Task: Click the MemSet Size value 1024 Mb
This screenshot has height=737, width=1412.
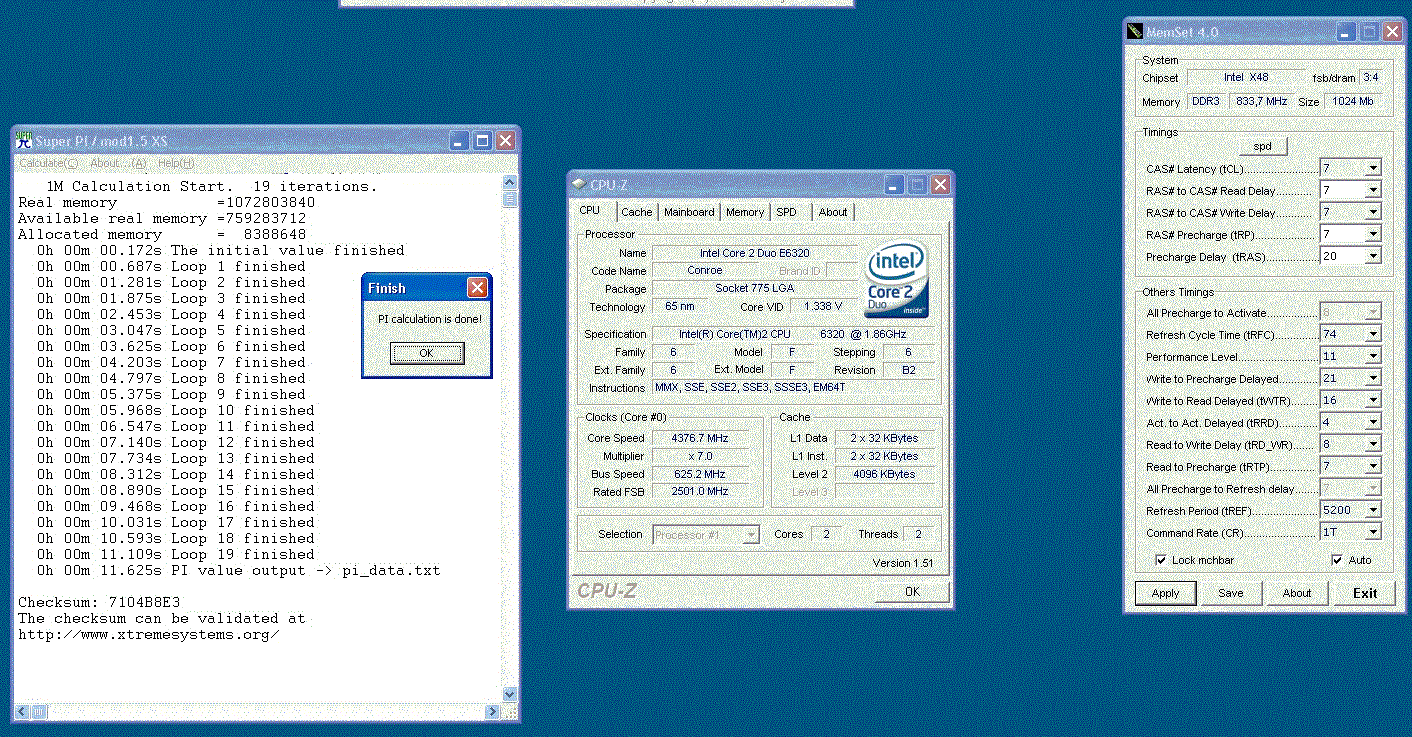Action: click(1353, 101)
